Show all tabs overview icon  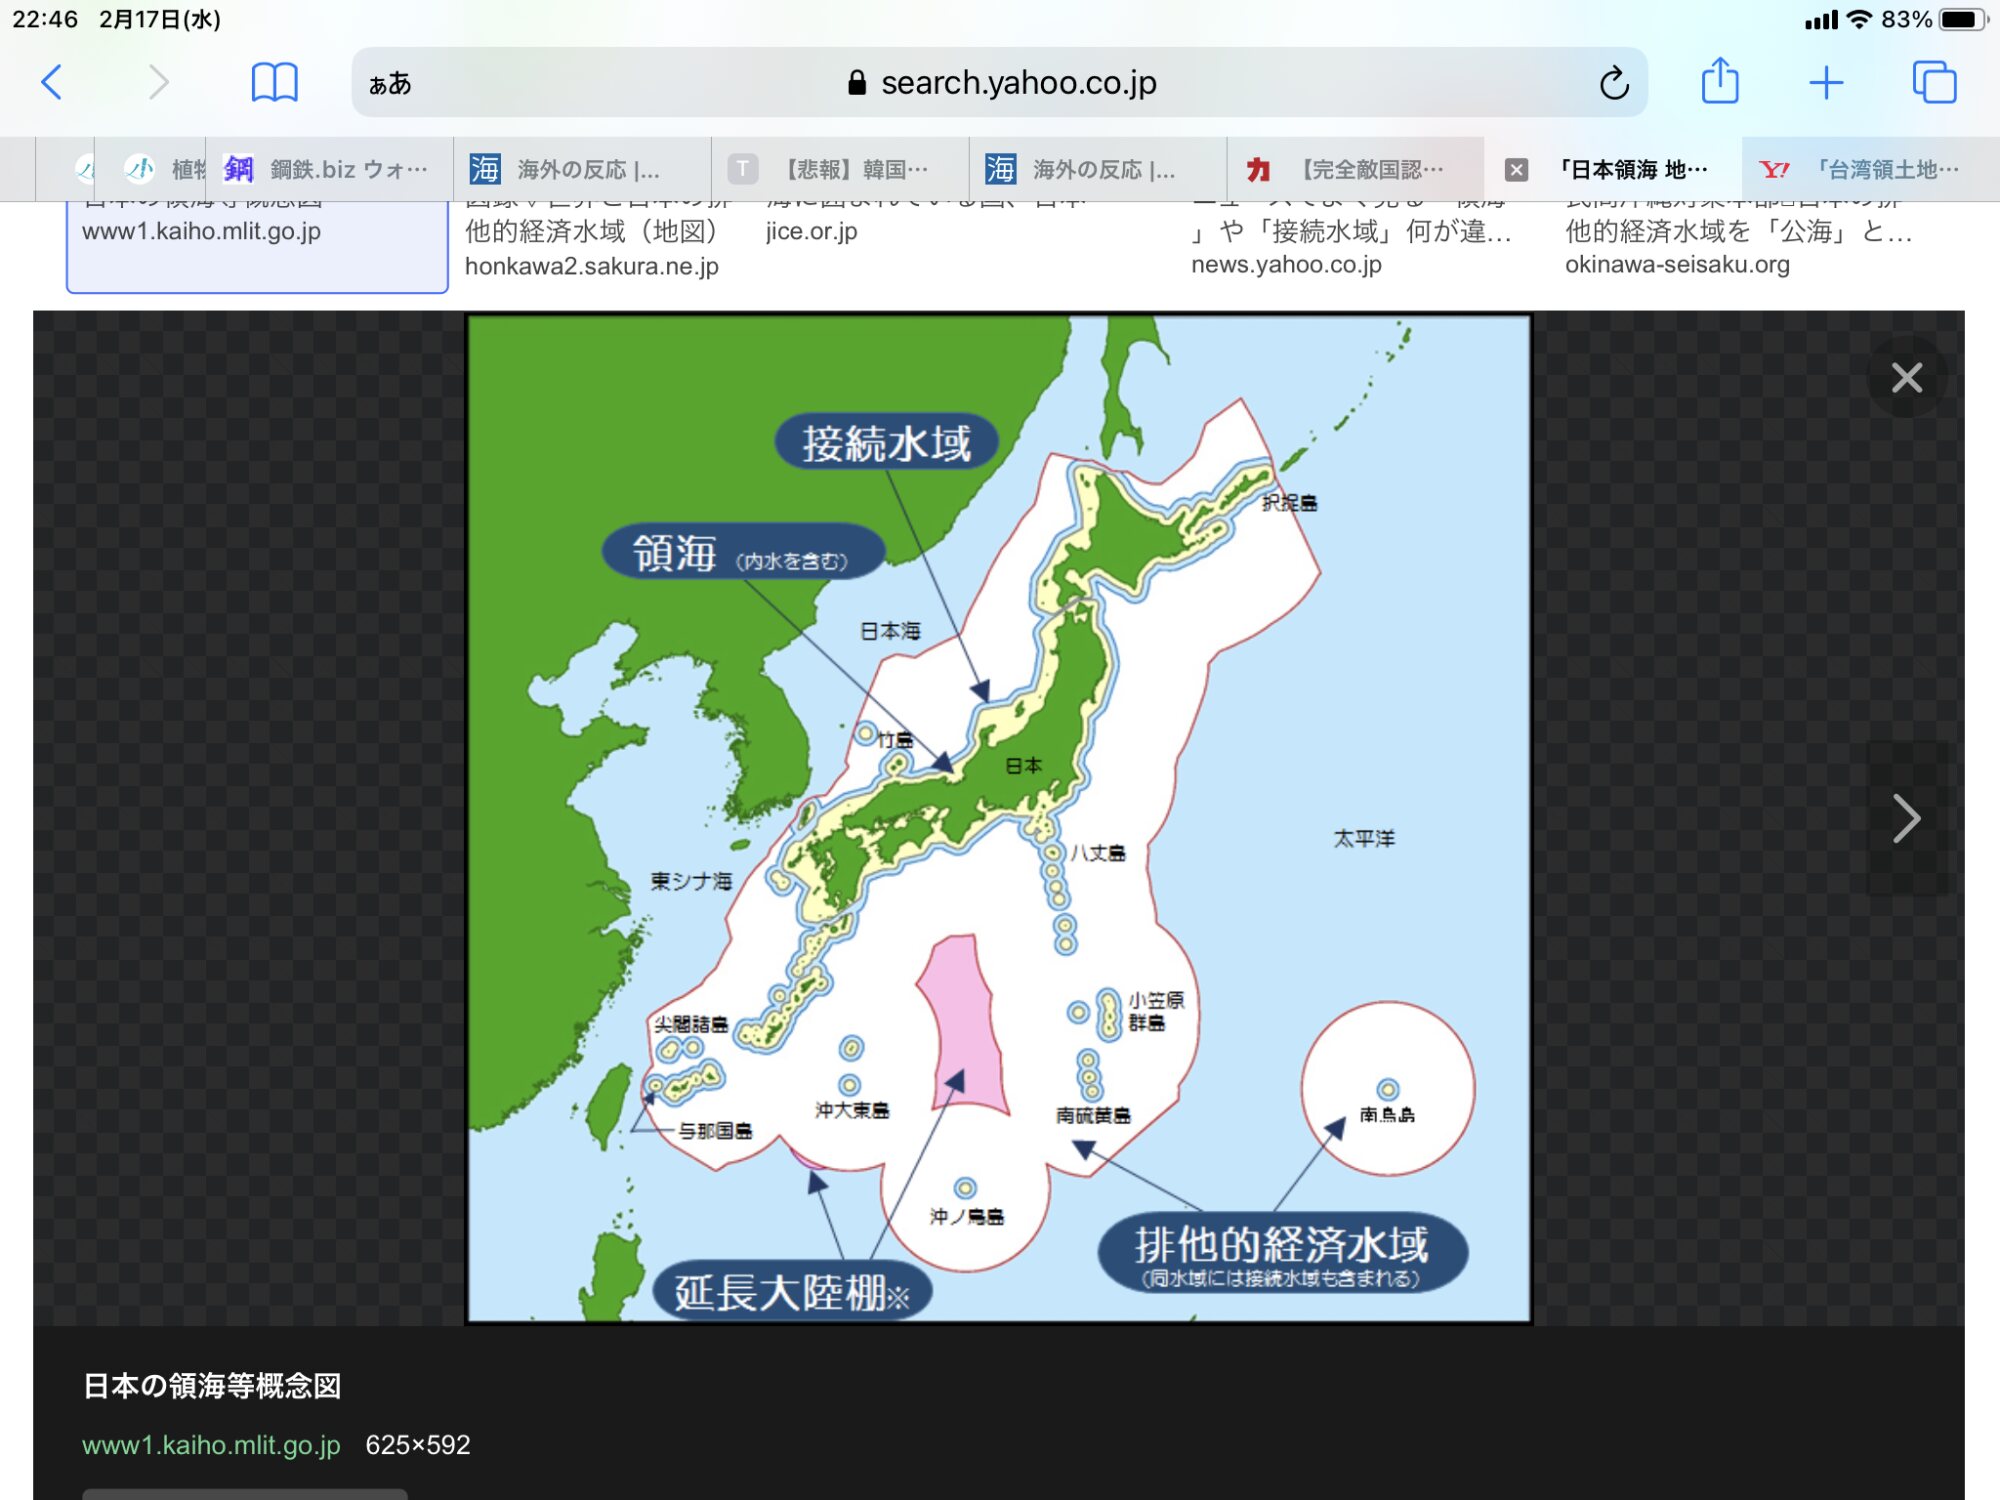pyautogui.click(x=1934, y=82)
